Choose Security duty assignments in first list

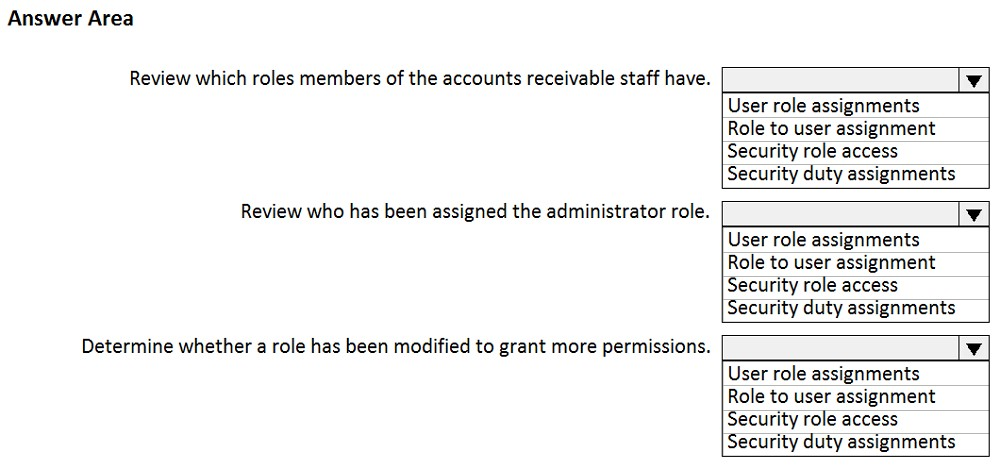pos(855,175)
